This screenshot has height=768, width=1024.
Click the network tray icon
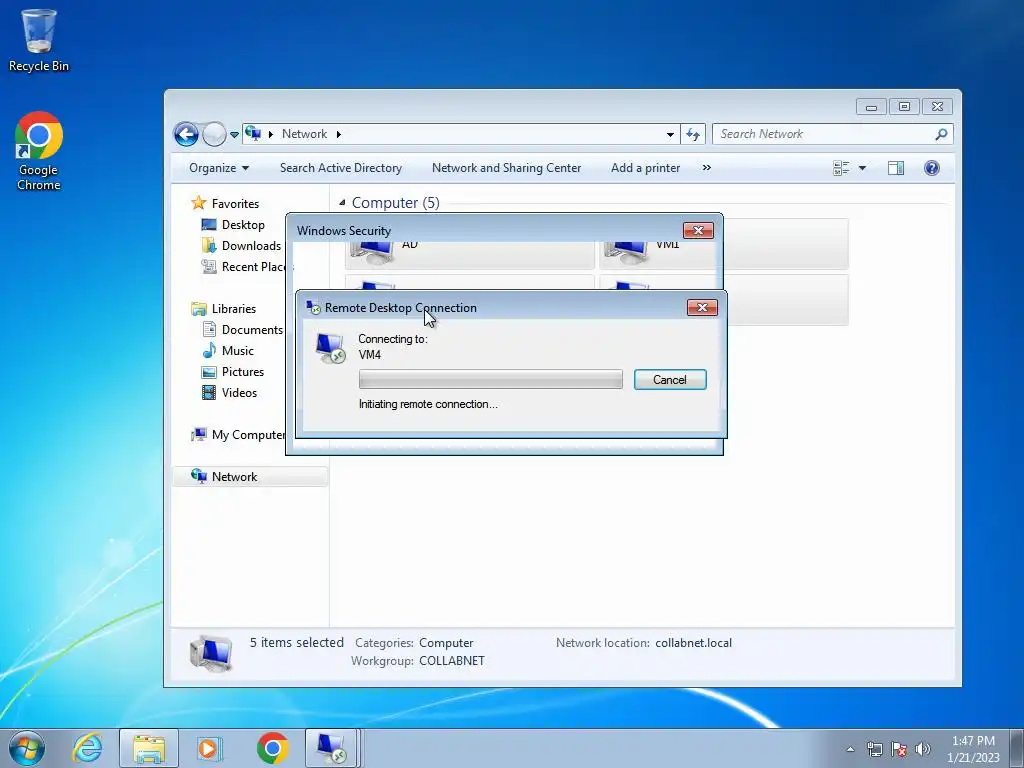coord(874,749)
